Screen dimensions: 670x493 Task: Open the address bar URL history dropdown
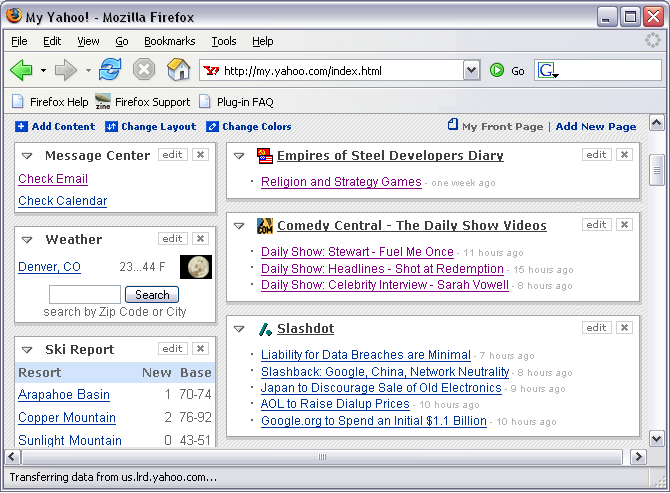(471, 70)
